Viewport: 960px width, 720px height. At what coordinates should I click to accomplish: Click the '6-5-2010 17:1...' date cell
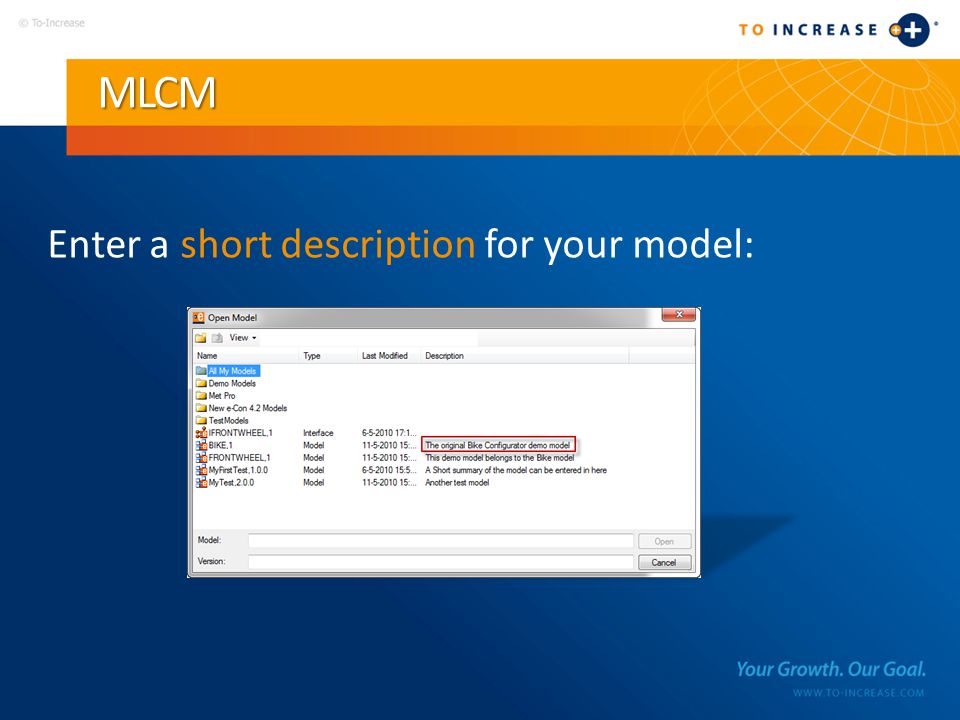[x=389, y=433]
